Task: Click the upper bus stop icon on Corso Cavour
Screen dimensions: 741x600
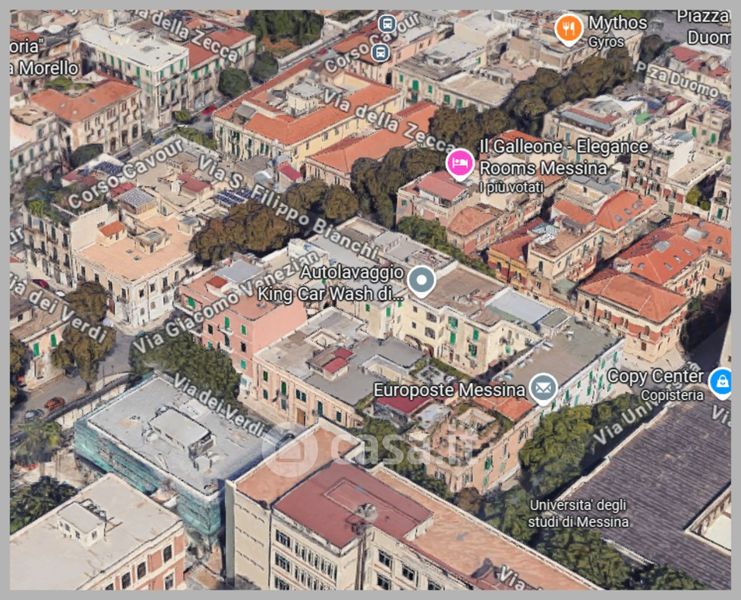Action: click(x=387, y=23)
